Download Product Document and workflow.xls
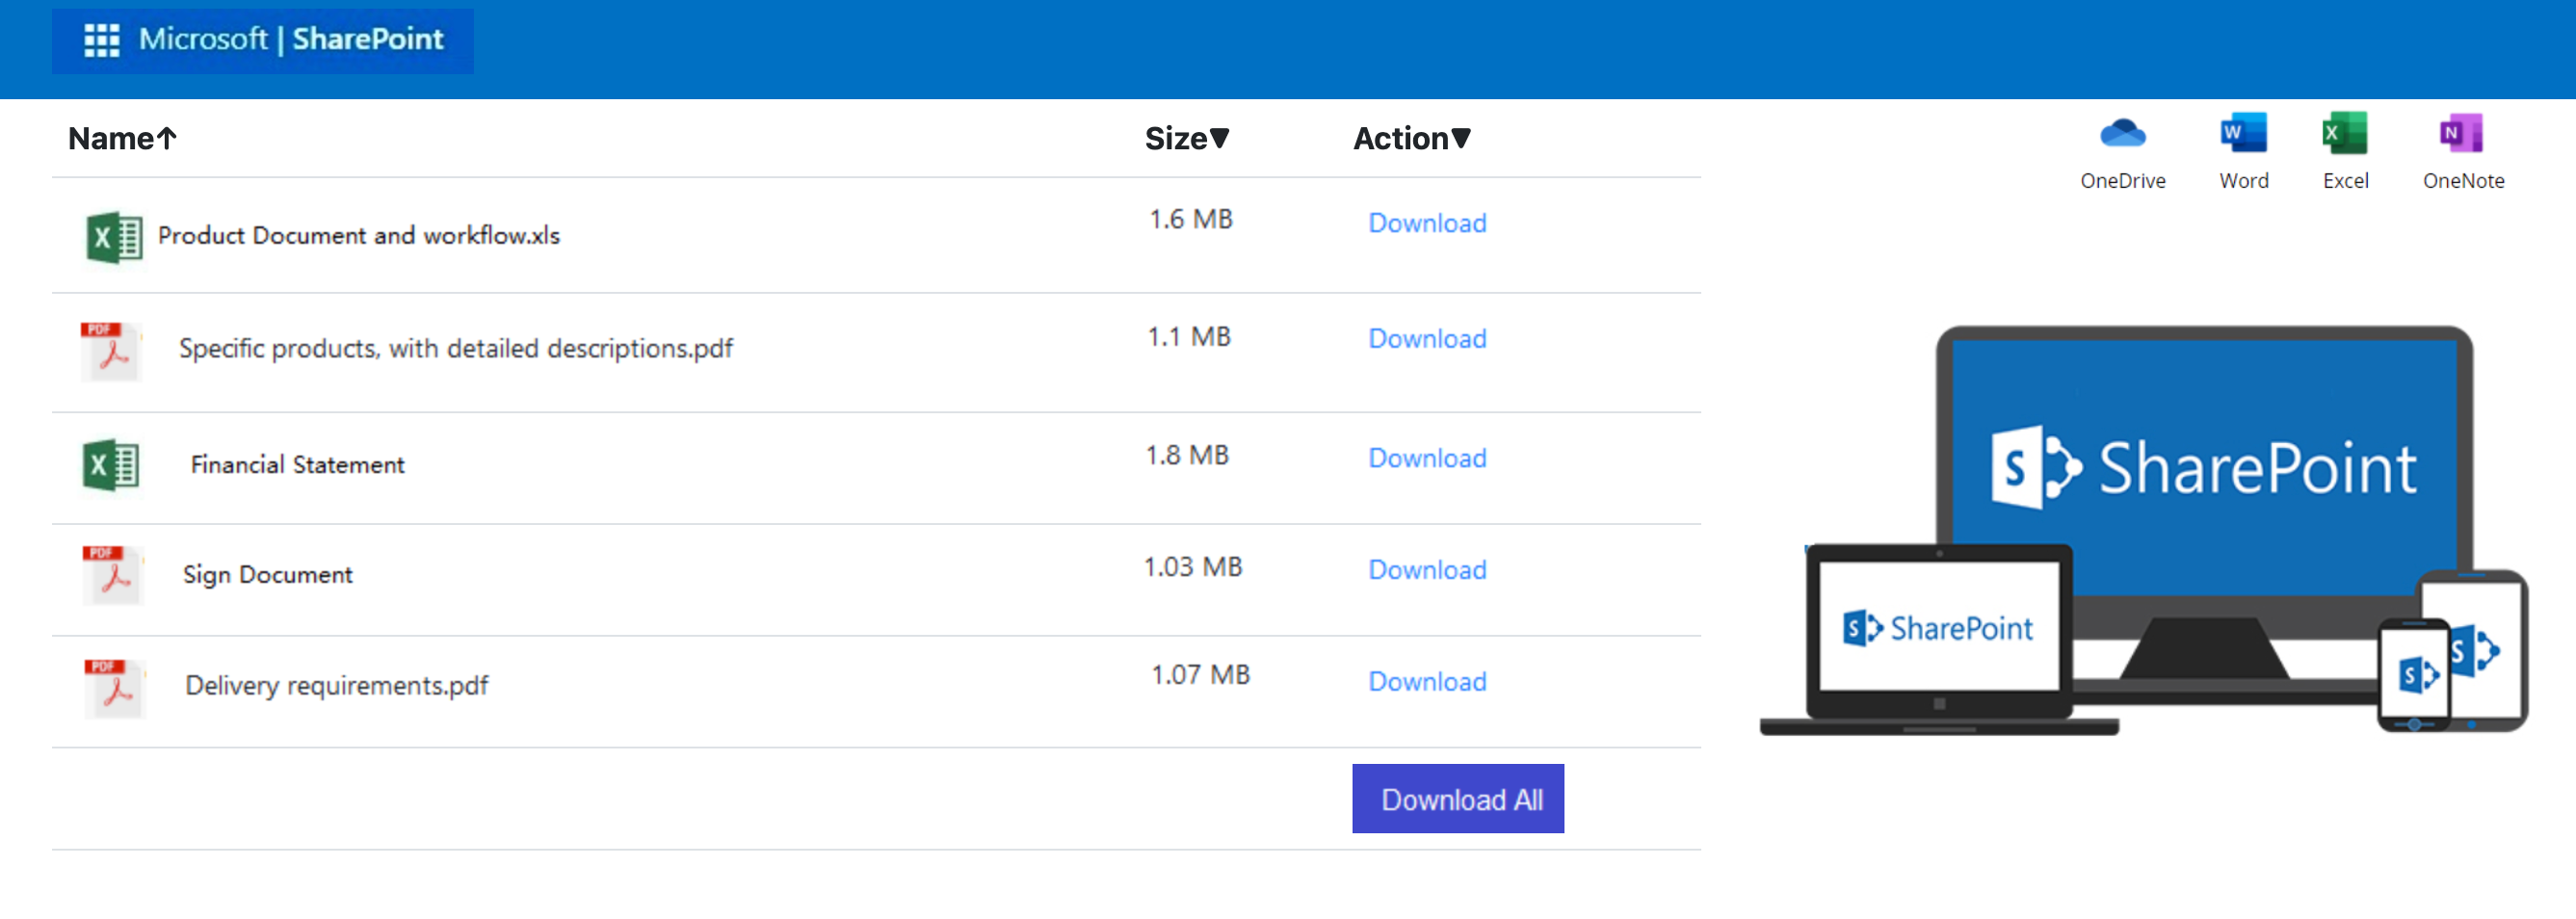Image resolution: width=2576 pixels, height=919 pixels. coord(1427,223)
